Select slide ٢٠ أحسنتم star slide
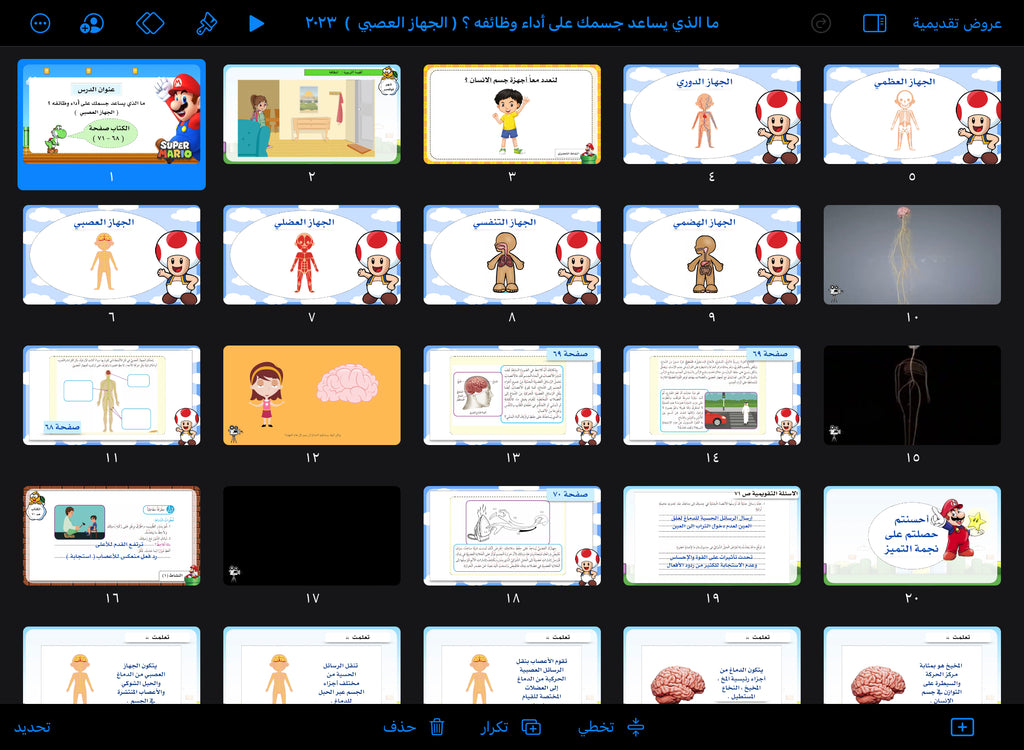Screen dimensions: 1024x750 (x=912, y=536)
